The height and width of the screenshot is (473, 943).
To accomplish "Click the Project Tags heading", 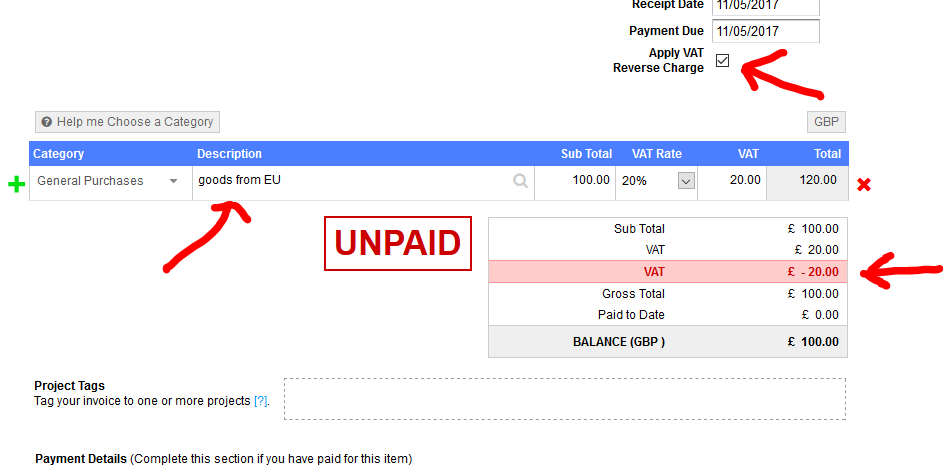I will [x=69, y=386].
